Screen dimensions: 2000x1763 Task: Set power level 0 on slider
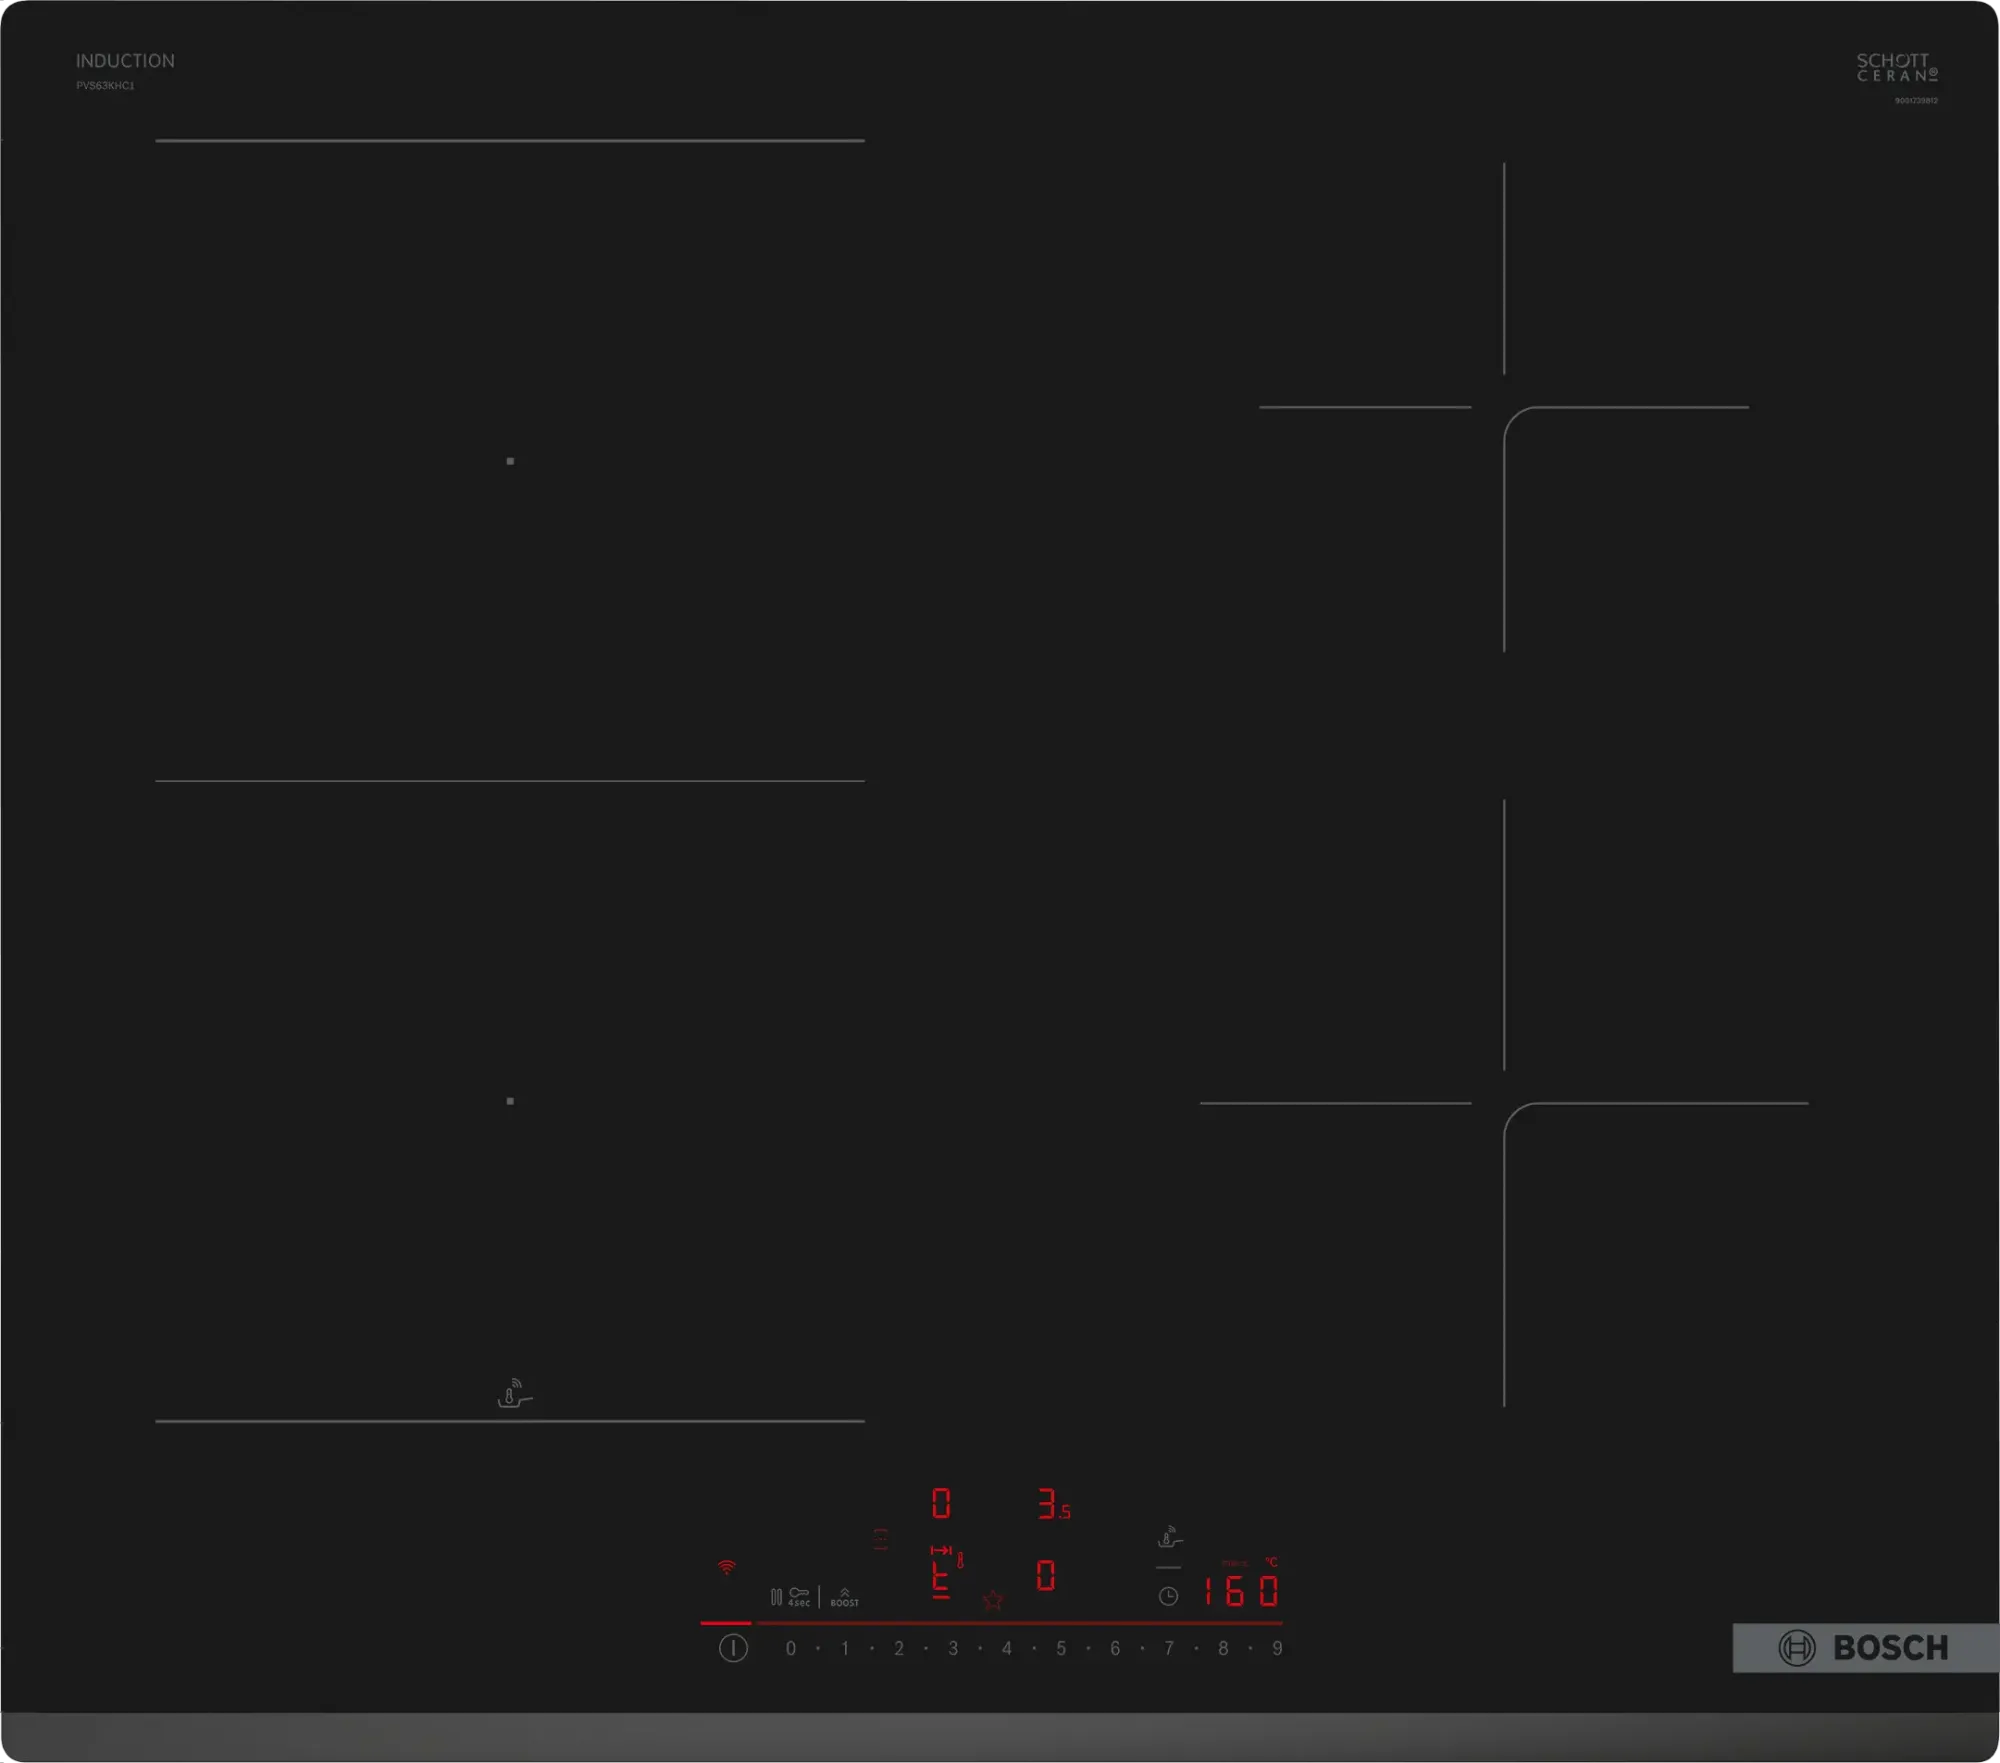coord(791,1648)
